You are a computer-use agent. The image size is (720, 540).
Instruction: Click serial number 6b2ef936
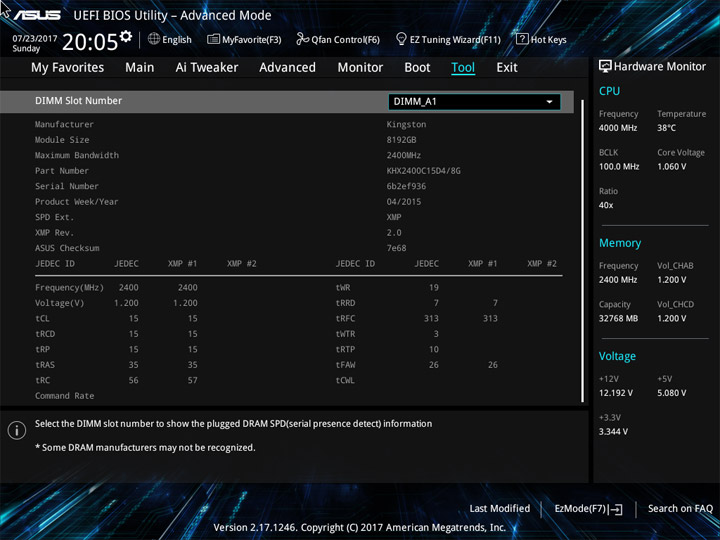[x=406, y=186]
